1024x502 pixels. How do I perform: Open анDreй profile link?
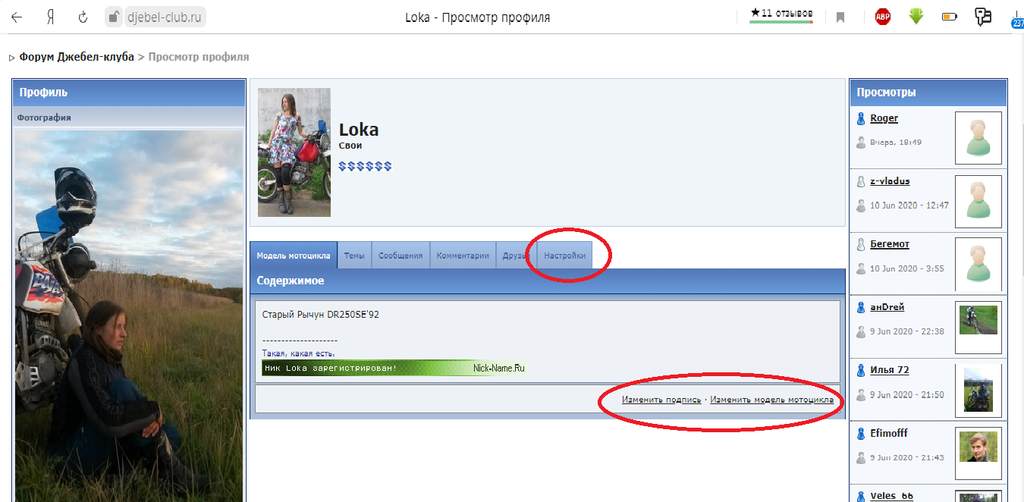pyautogui.click(x=887, y=307)
